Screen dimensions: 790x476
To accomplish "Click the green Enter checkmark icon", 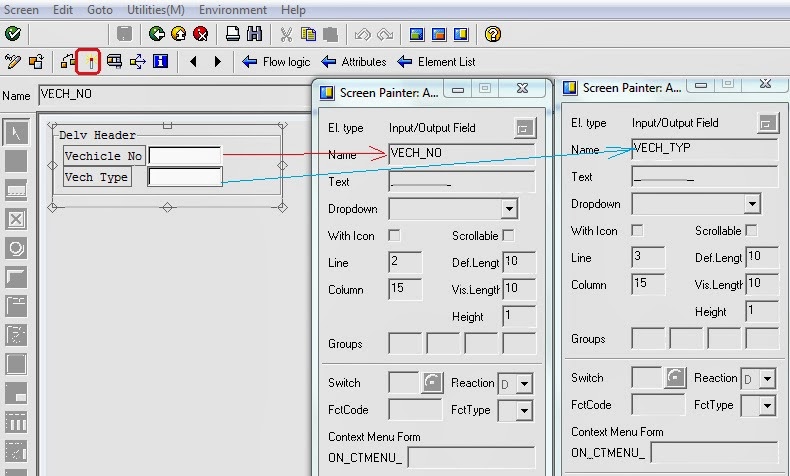I will [x=12, y=34].
